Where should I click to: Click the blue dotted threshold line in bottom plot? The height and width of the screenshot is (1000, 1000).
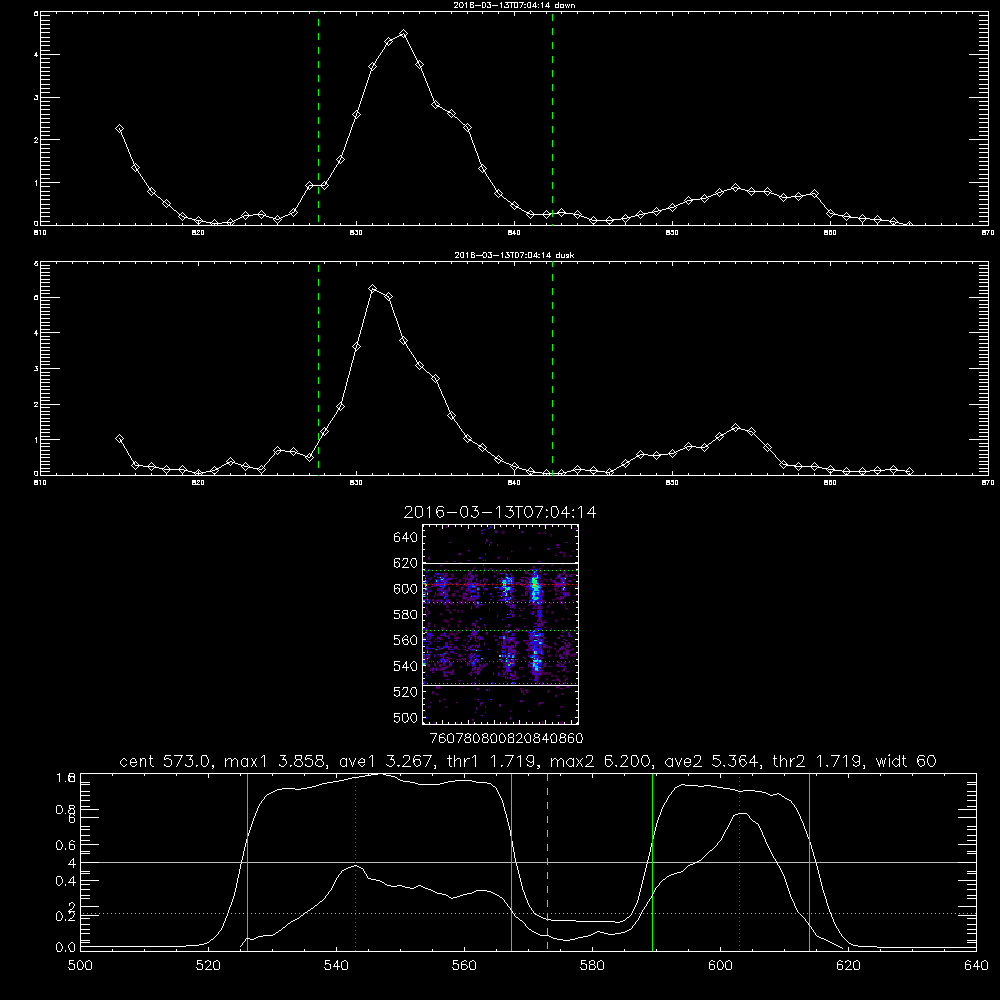point(528,914)
